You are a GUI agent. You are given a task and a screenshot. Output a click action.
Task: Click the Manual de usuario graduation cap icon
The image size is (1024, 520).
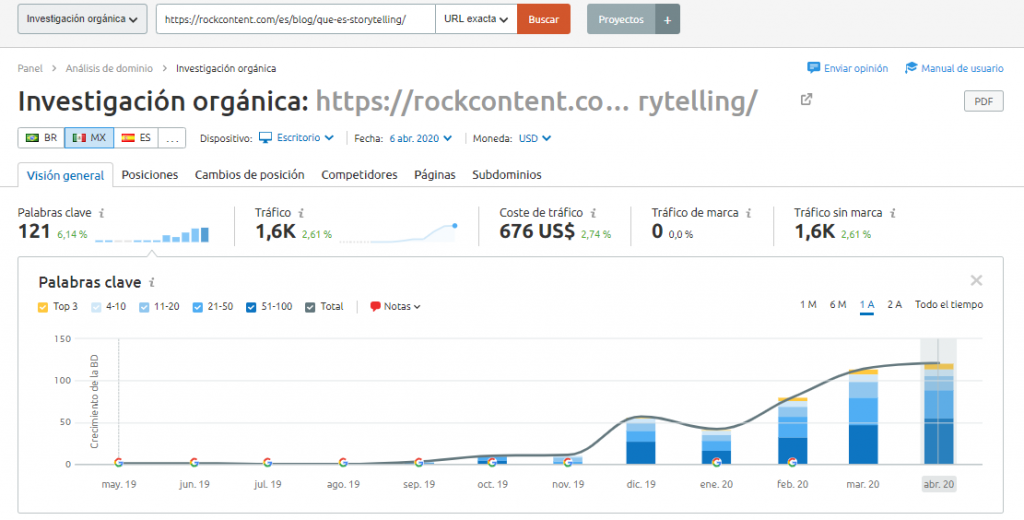tap(911, 68)
